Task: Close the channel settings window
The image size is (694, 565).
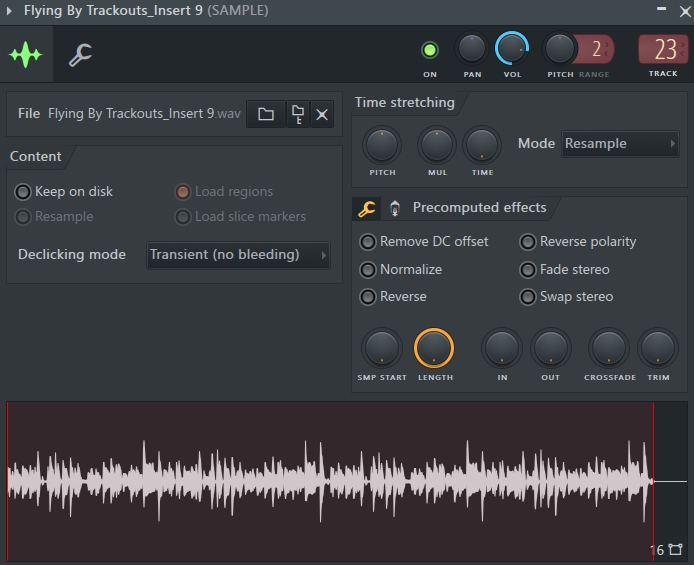Action: [685, 12]
